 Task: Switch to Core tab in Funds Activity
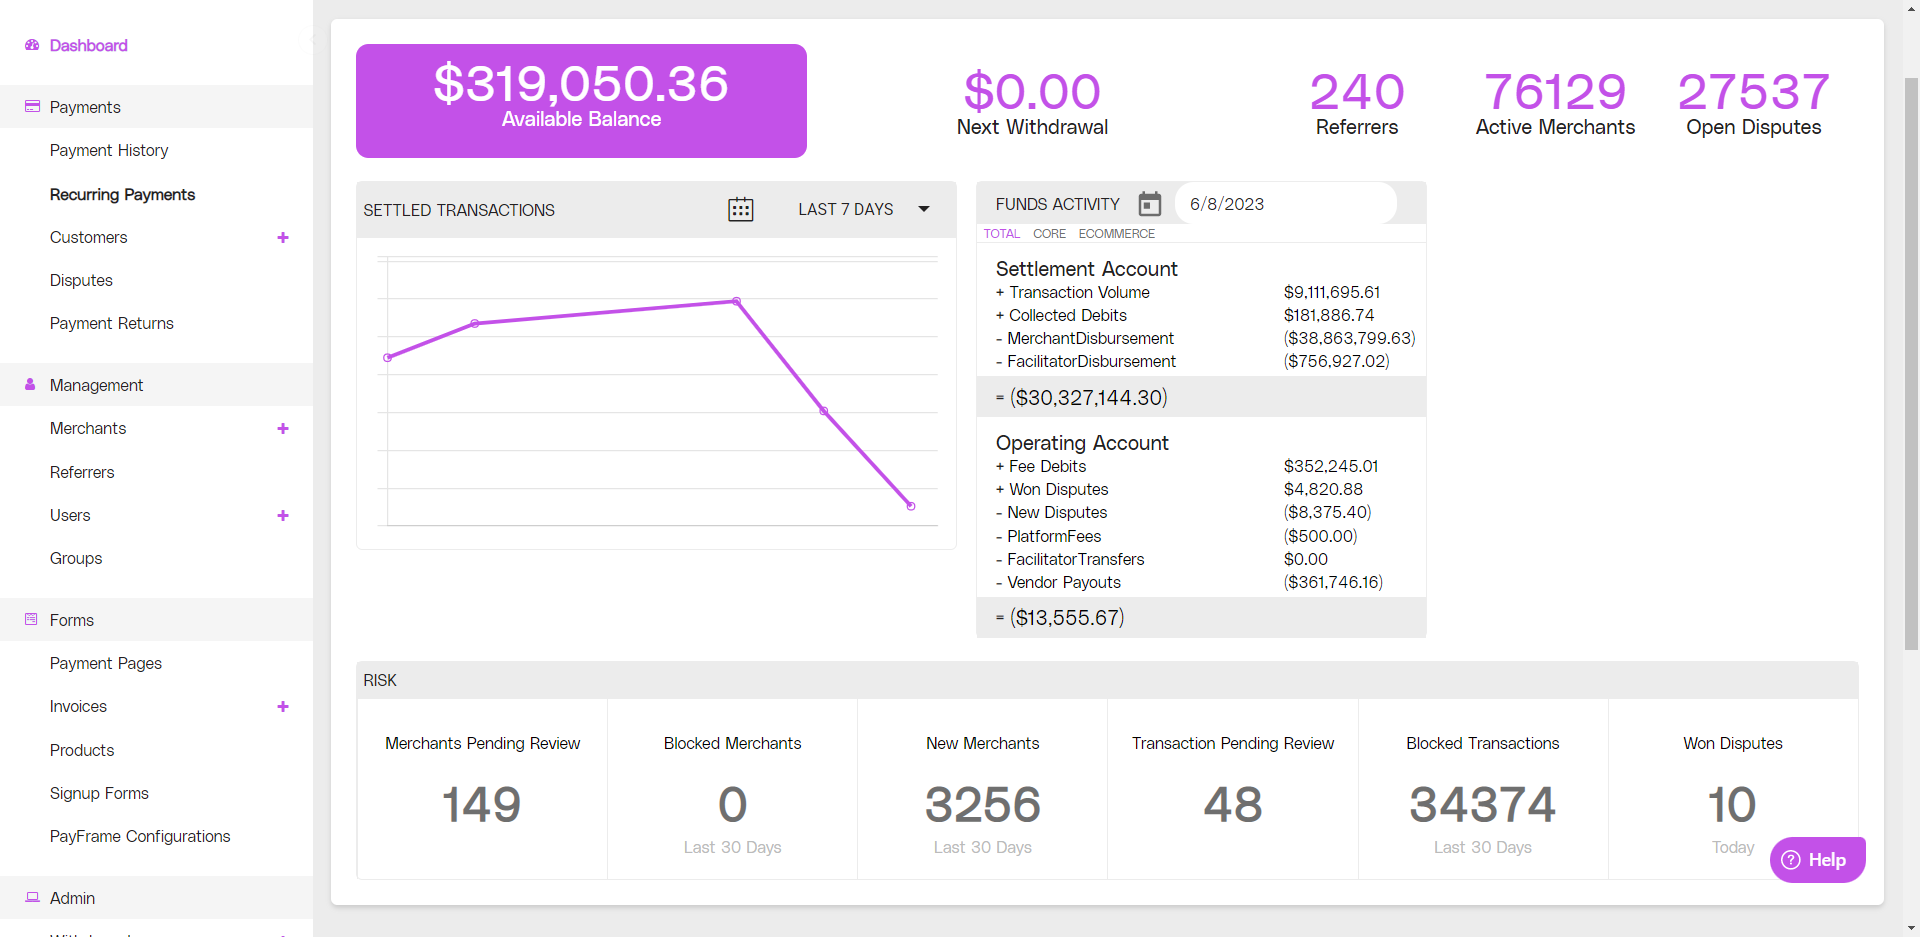coord(1049,233)
